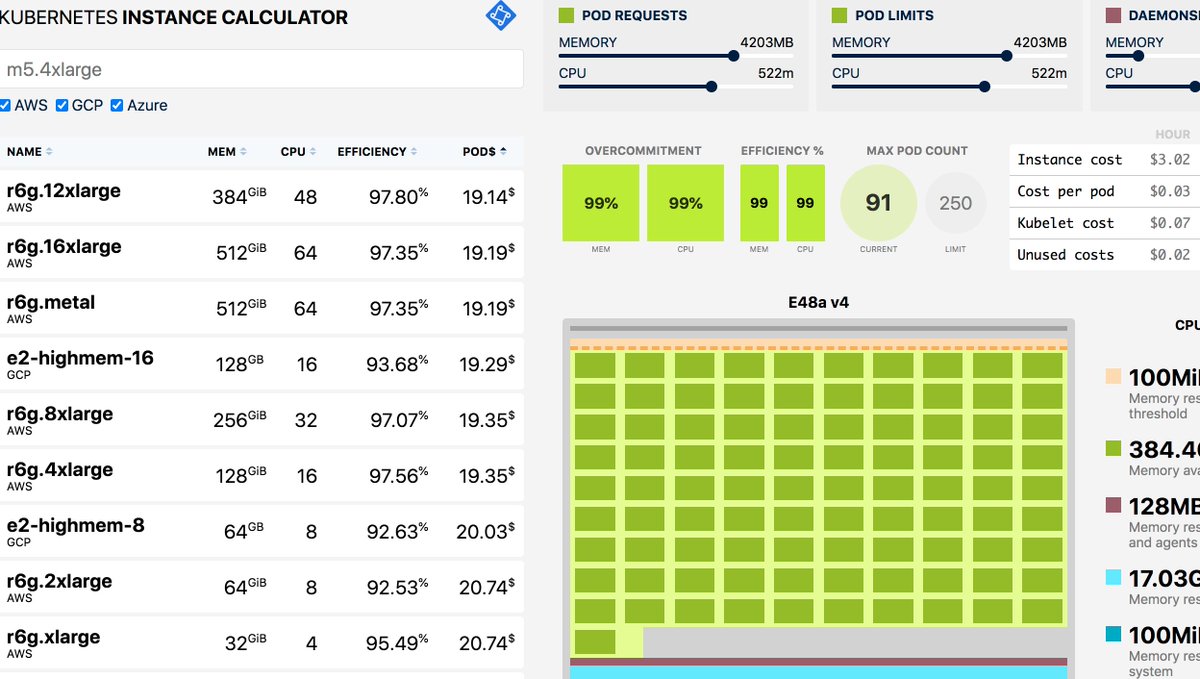
Task: Sort table by MEM column arrows
Action: pos(243,152)
